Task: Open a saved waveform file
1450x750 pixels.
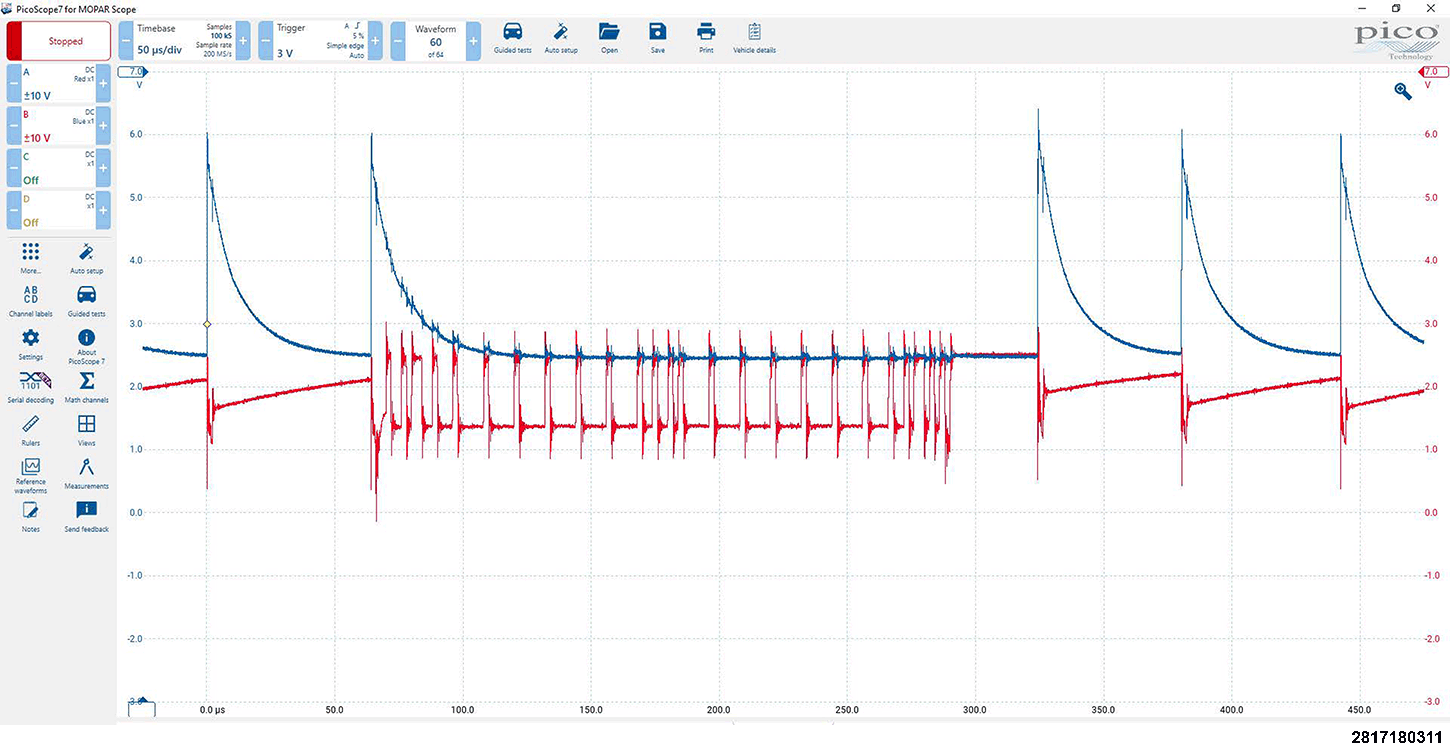Action: pyautogui.click(x=609, y=36)
